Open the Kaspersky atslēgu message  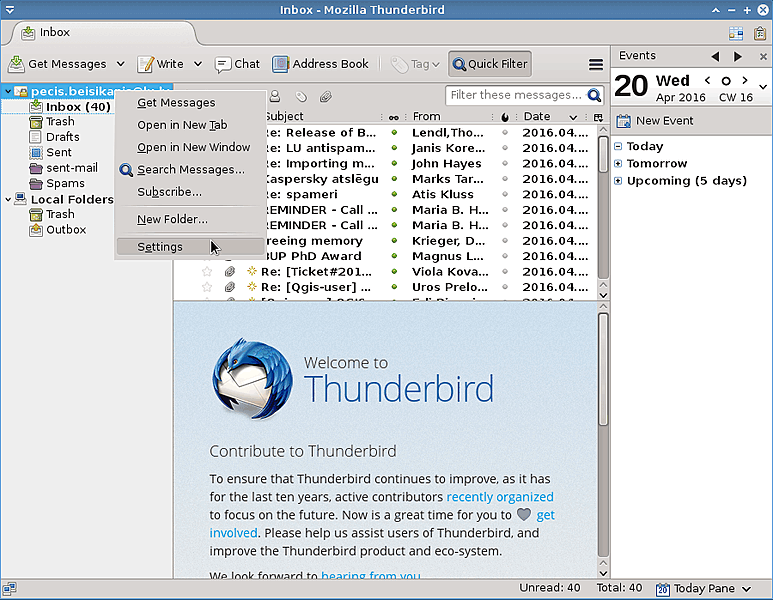pos(321,179)
